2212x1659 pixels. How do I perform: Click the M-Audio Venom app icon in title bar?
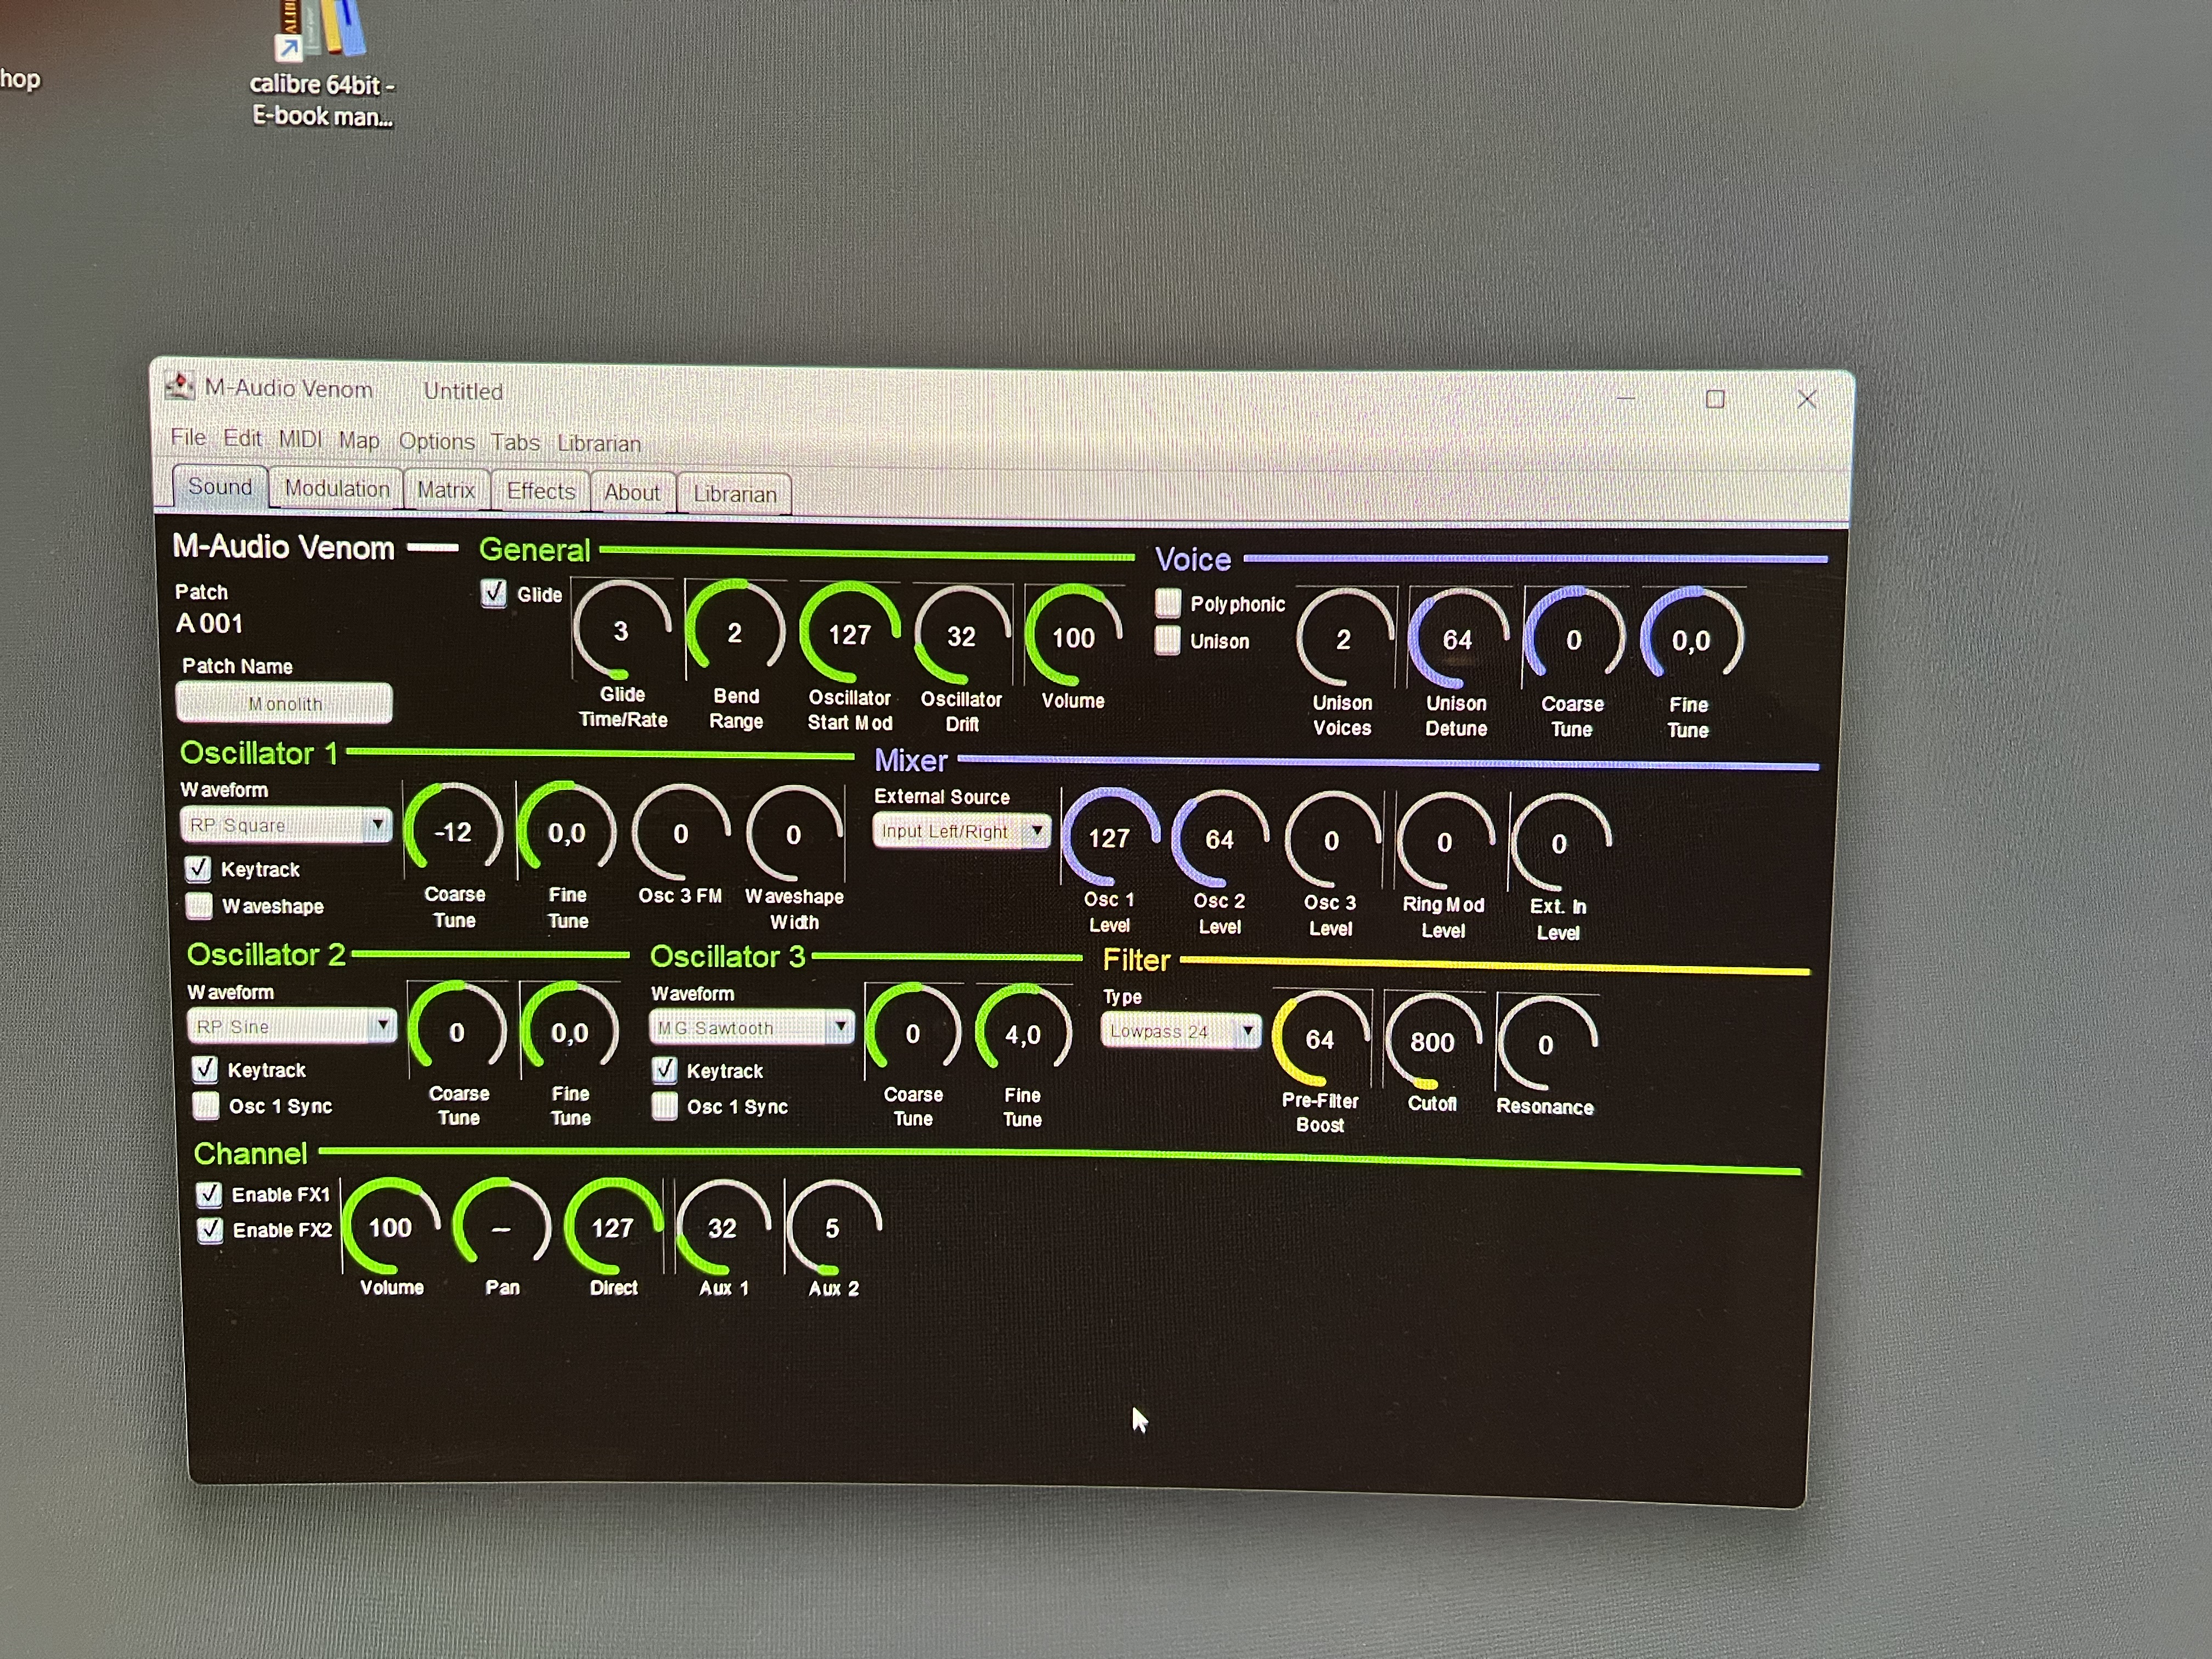180,386
